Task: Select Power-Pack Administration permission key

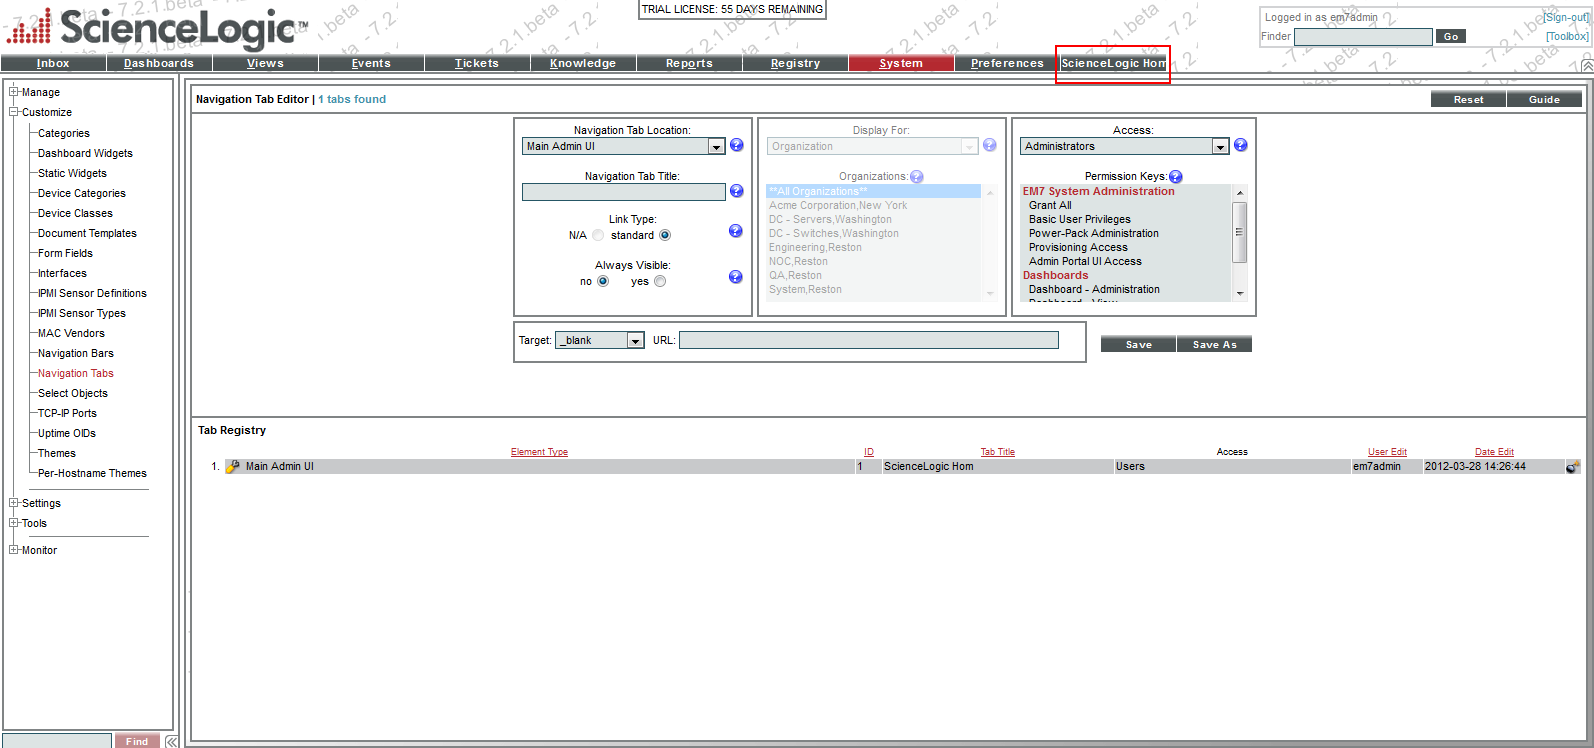Action: [x=1094, y=233]
